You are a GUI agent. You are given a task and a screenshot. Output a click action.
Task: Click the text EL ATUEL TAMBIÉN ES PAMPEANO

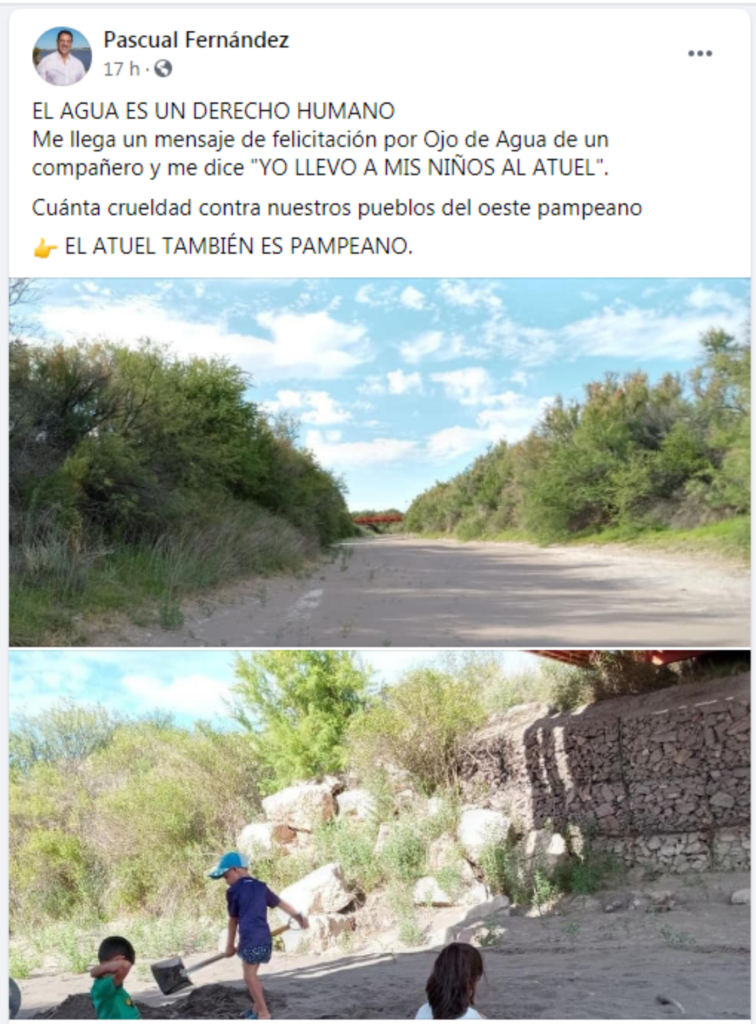coord(238,247)
